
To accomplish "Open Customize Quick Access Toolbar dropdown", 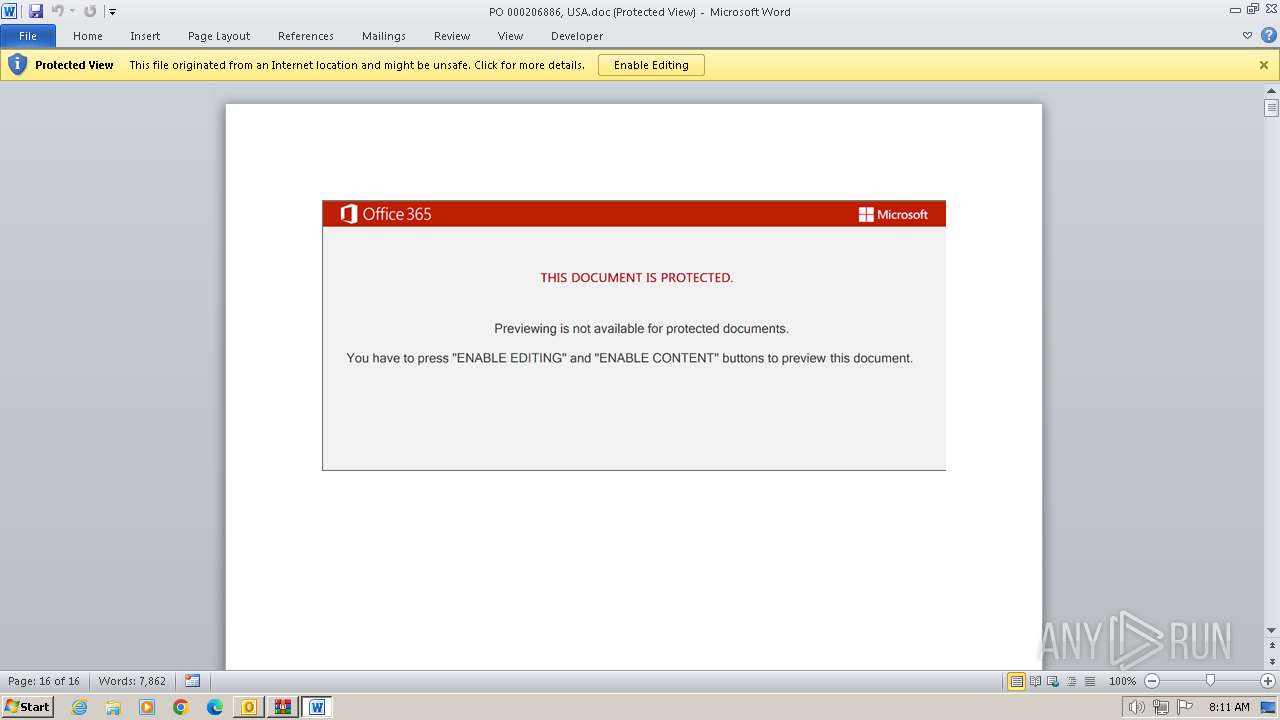I will coord(112,12).
